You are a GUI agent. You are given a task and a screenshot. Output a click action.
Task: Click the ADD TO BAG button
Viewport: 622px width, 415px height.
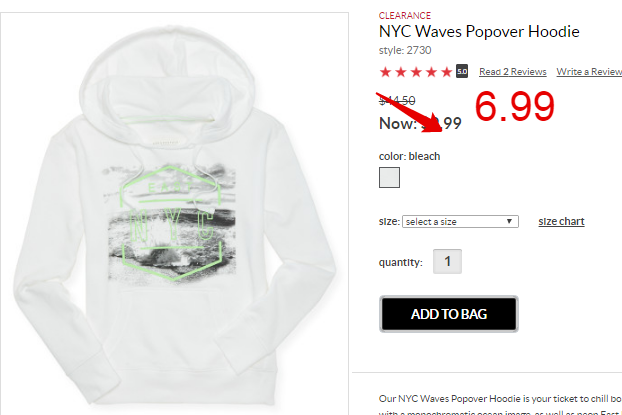point(449,314)
